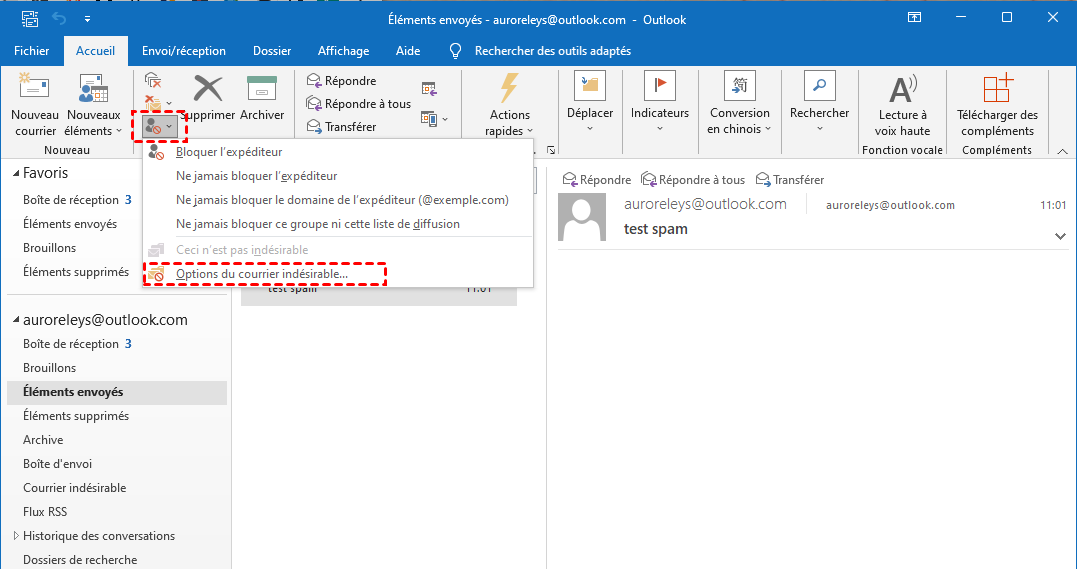
Task: Collapse the ribbon with the chevron
Action: [1062, 151]
